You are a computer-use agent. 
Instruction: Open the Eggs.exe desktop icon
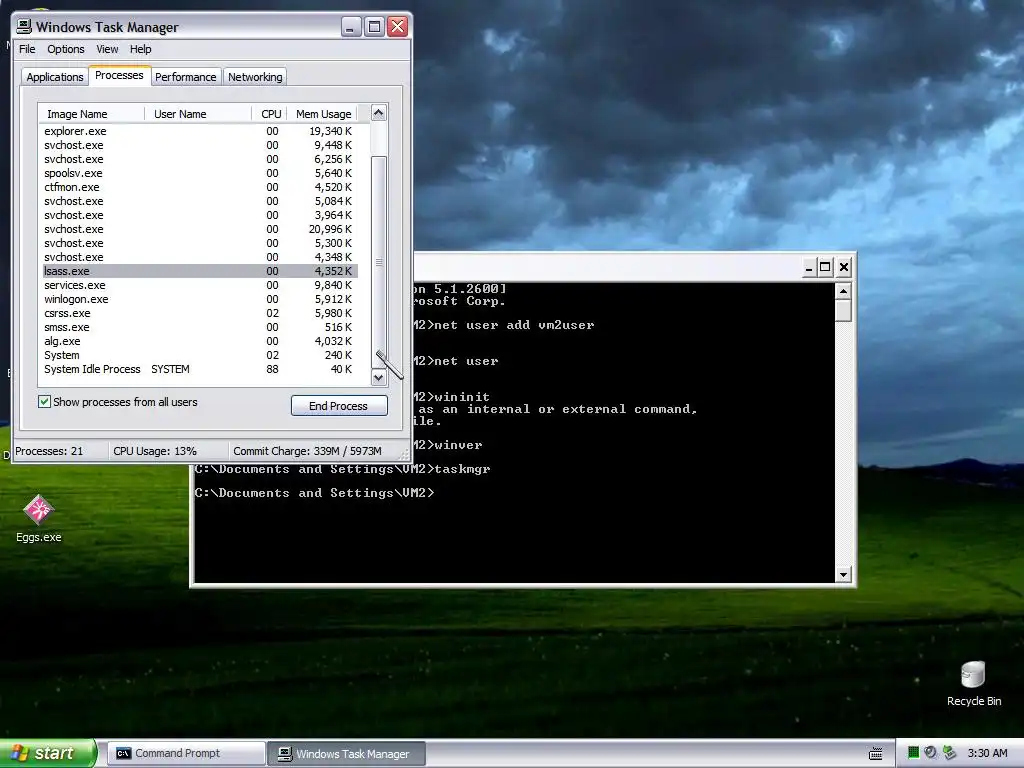[39, 519]
